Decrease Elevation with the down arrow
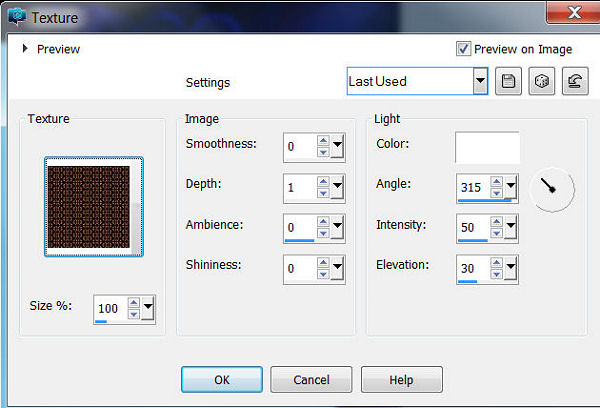 coord(497,274)
